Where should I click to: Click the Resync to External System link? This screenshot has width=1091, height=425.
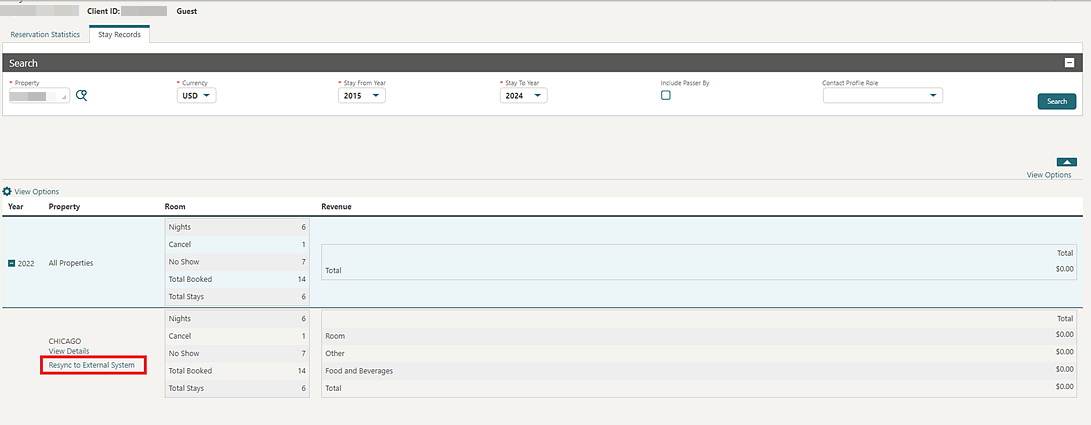coord(92,365)
